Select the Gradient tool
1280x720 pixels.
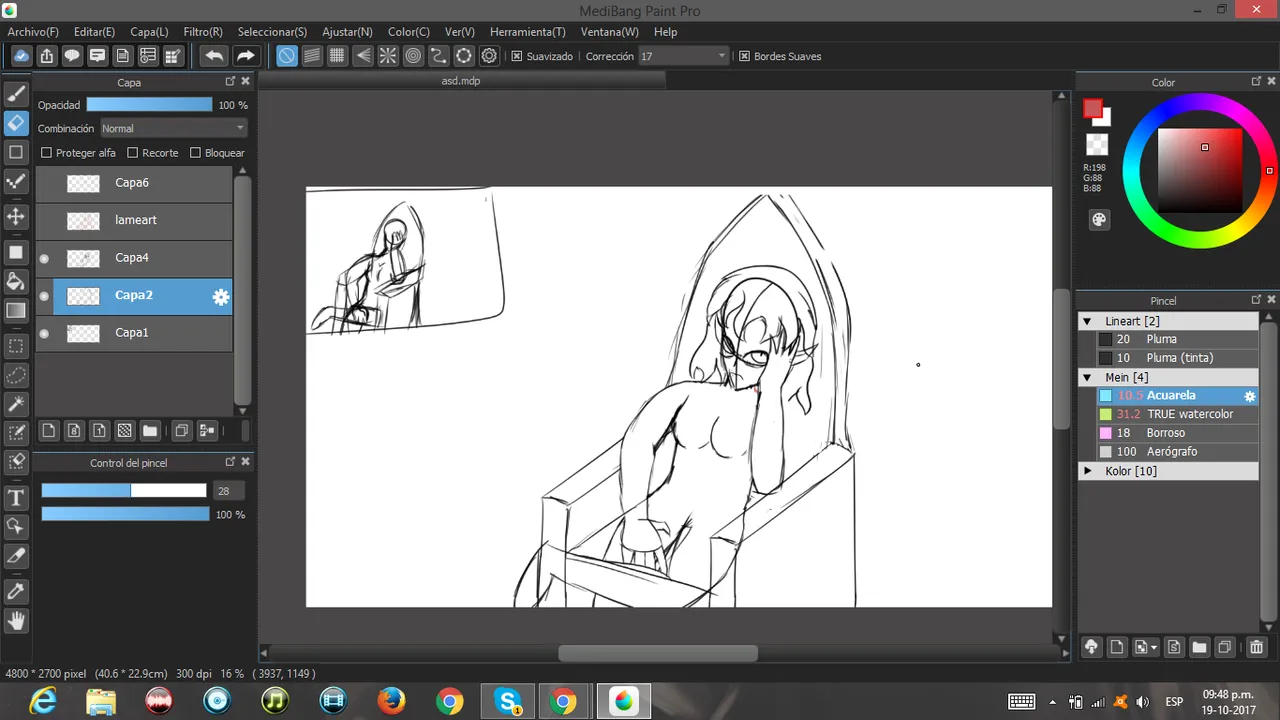(16, 311)
